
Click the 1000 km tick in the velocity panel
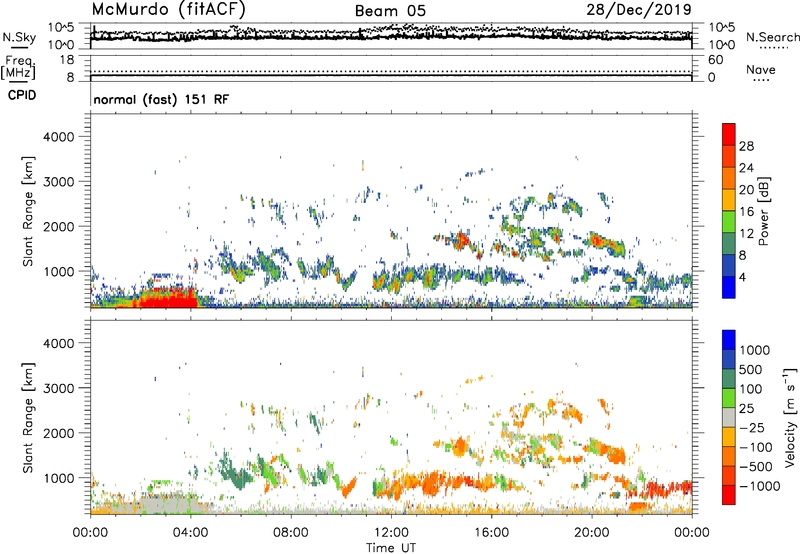(60, 478)
